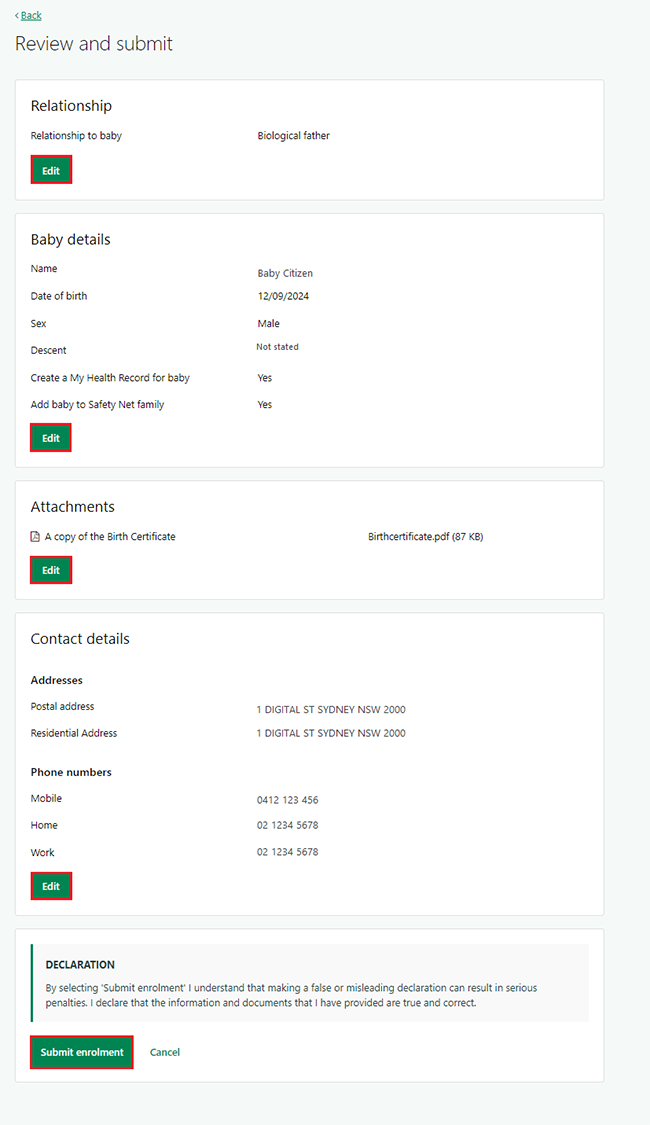Click the PDF file icon in Attachments
This screenshot has height=1125, width=650.
click(x=36, y=537)
